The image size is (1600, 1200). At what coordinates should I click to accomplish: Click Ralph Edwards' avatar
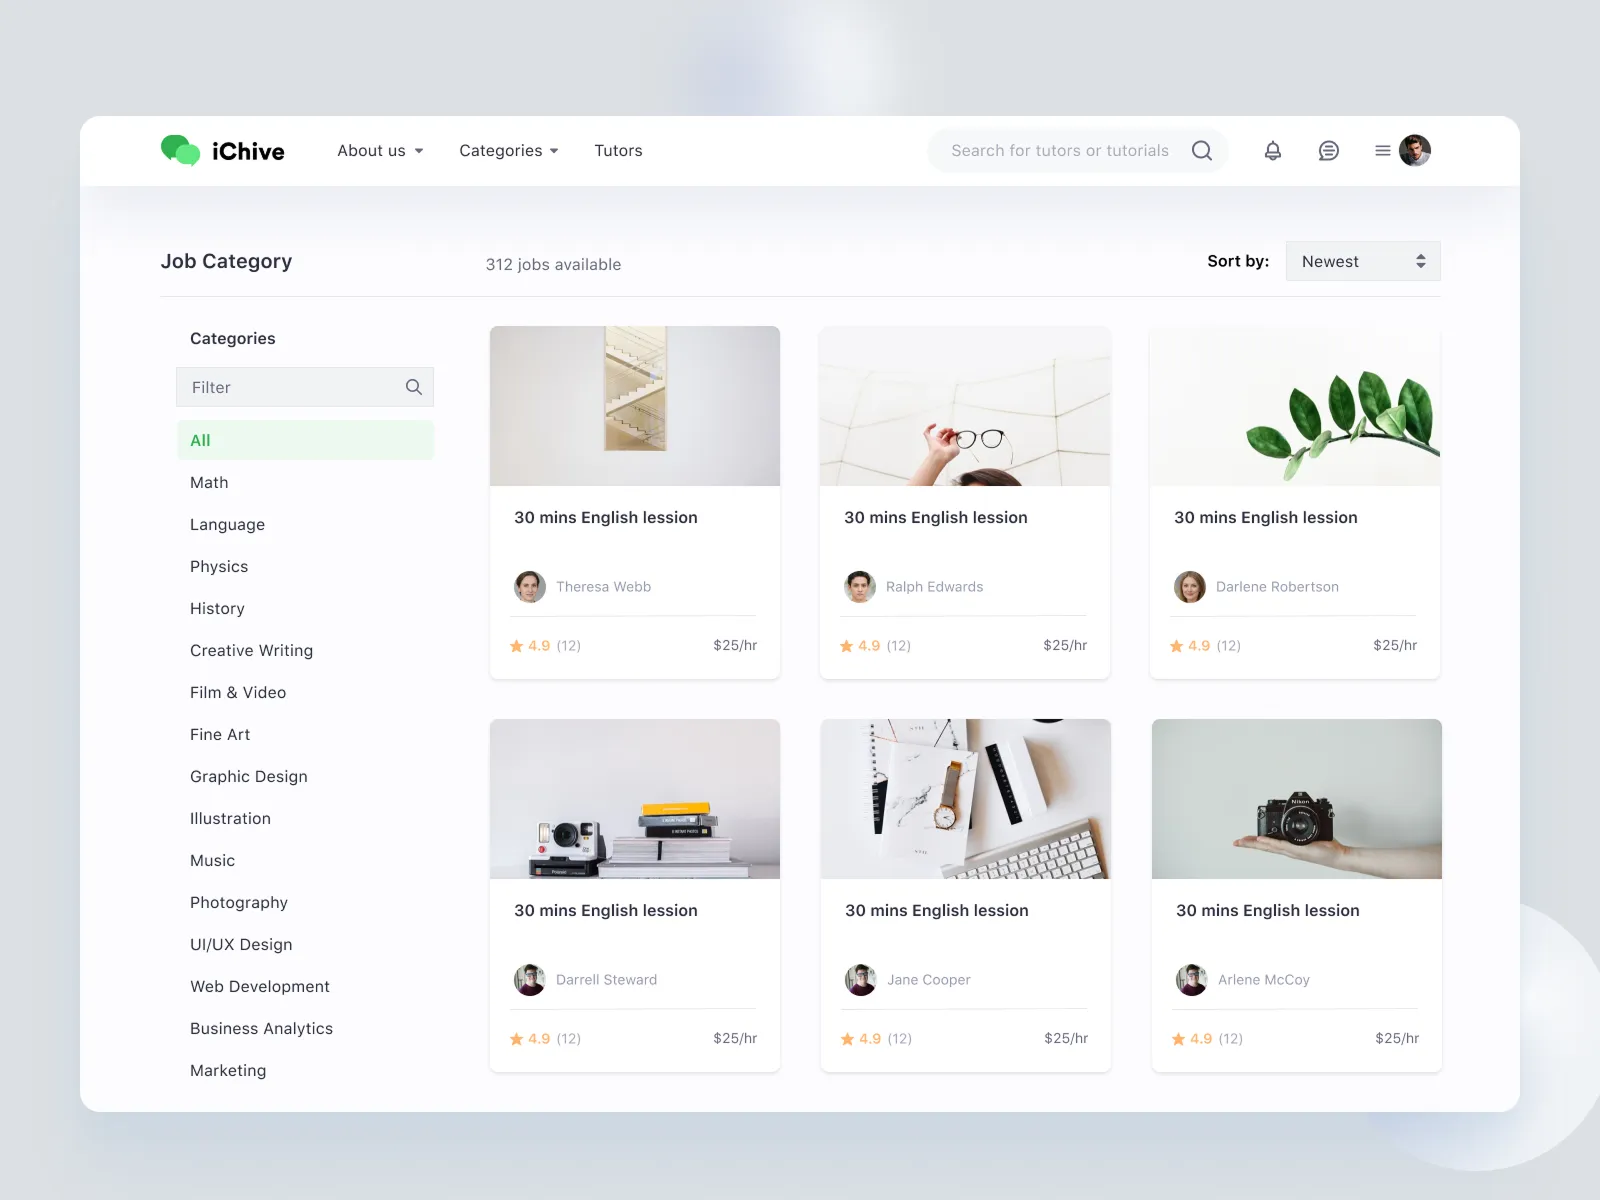860,587
